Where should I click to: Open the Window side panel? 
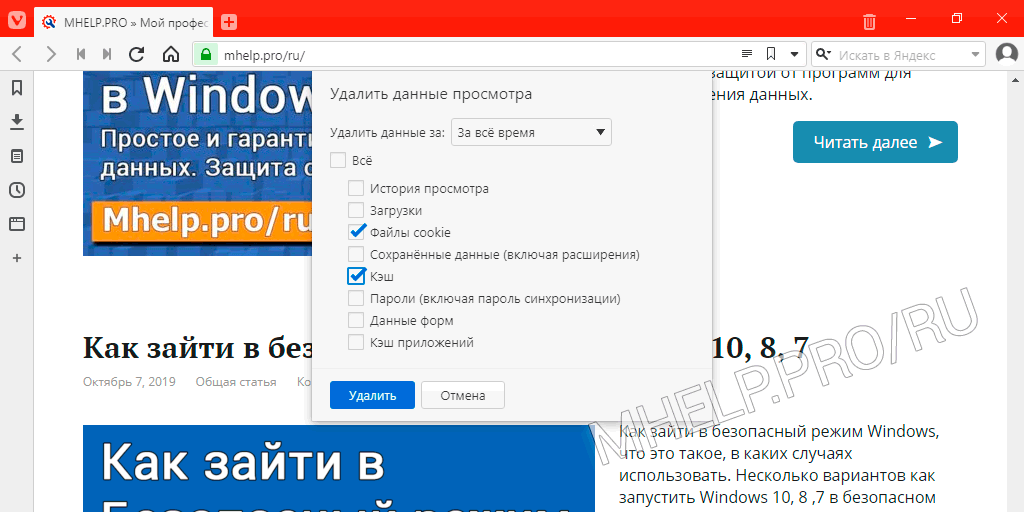[x=17, y=224]
